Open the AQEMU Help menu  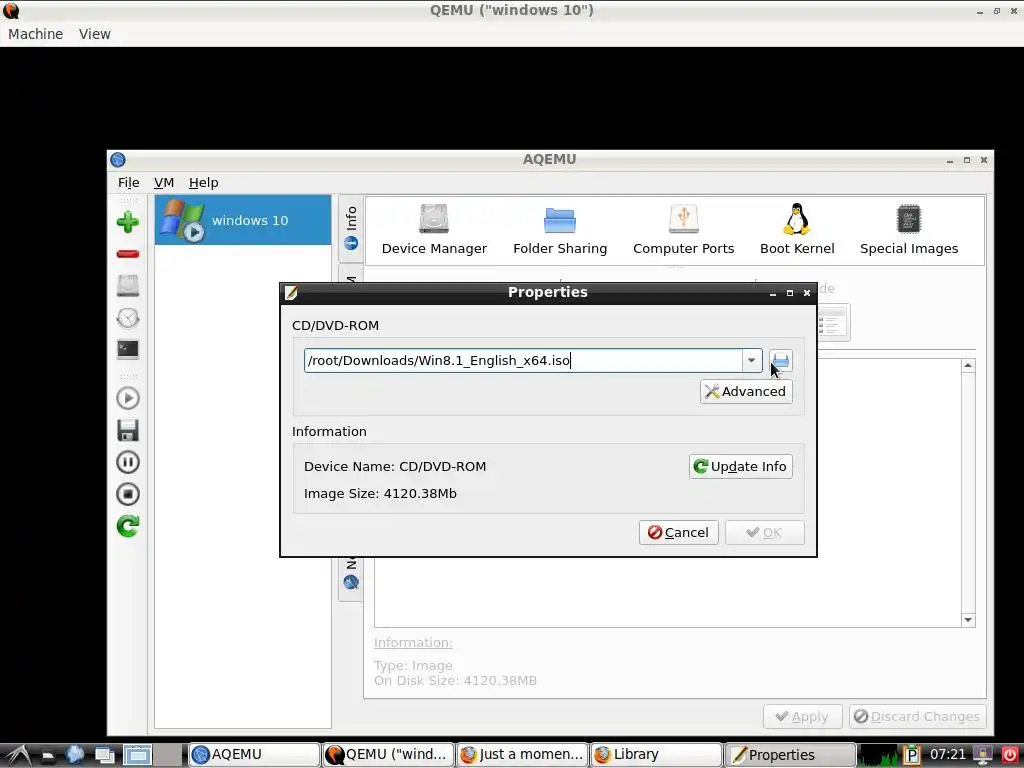click(203, 183)
